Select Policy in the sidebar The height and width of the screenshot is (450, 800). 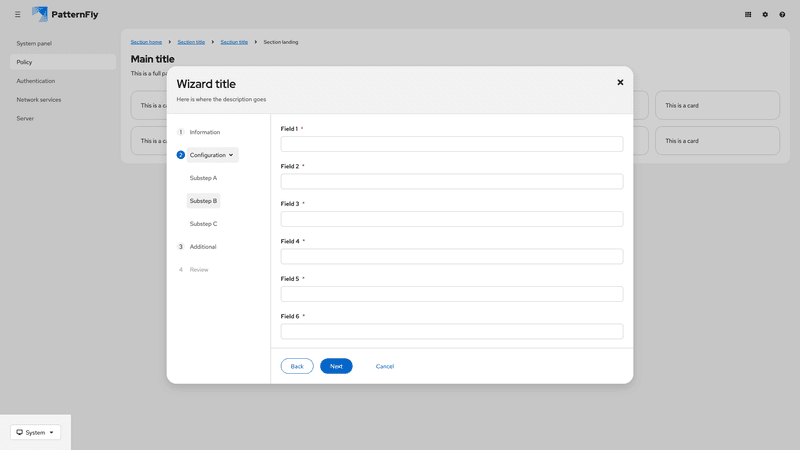(x=63, y=62)
